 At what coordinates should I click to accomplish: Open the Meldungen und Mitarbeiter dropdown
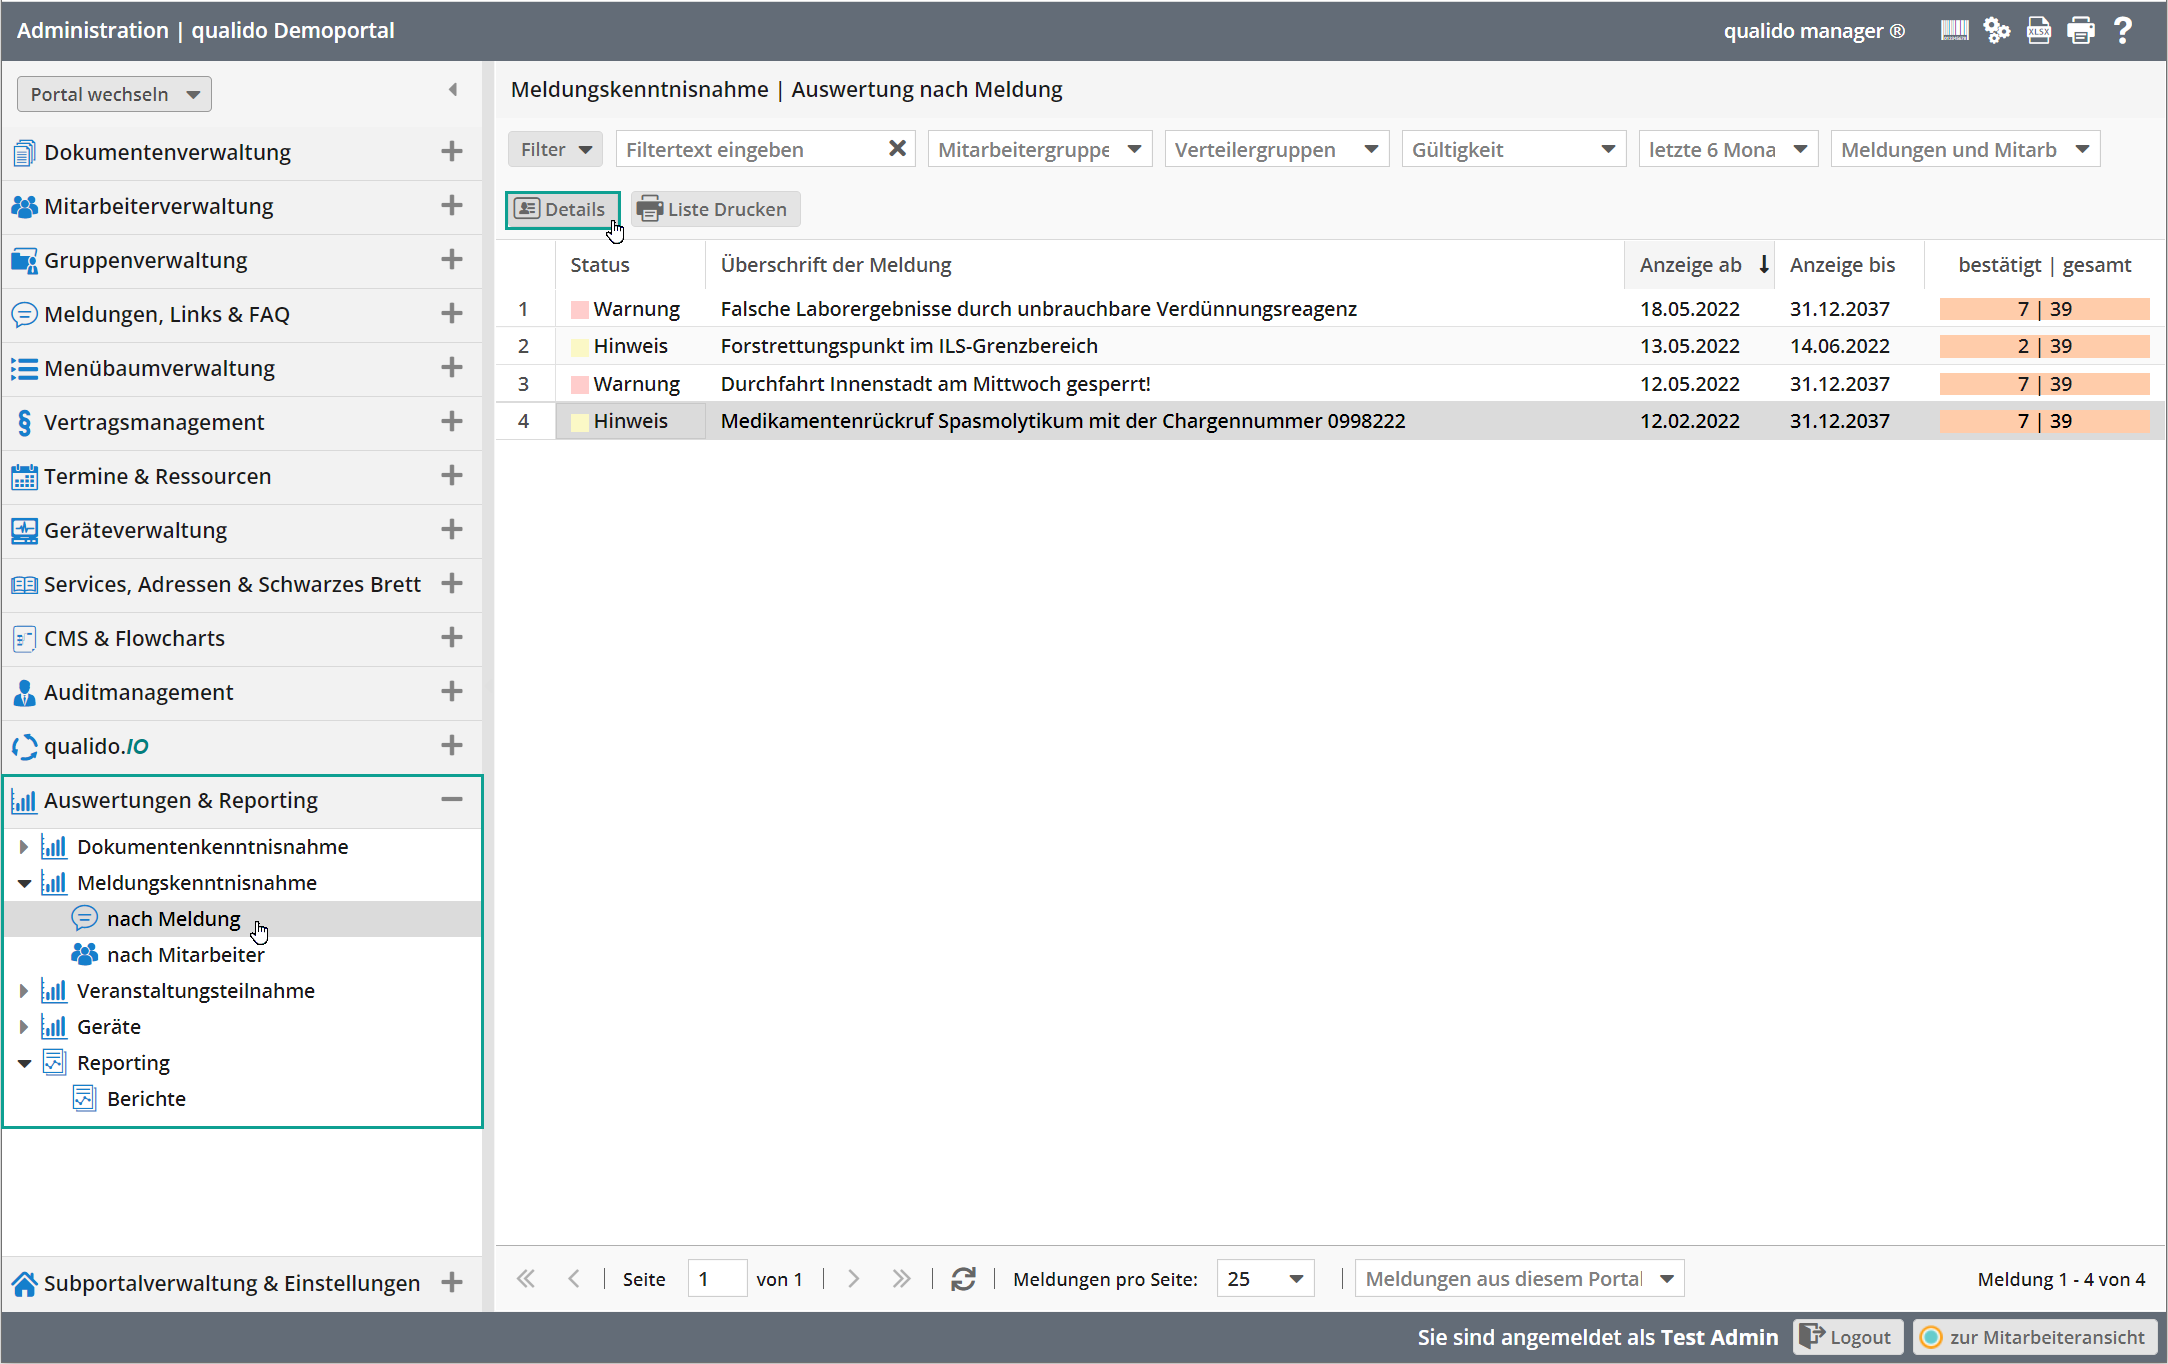coord(1965,149)
